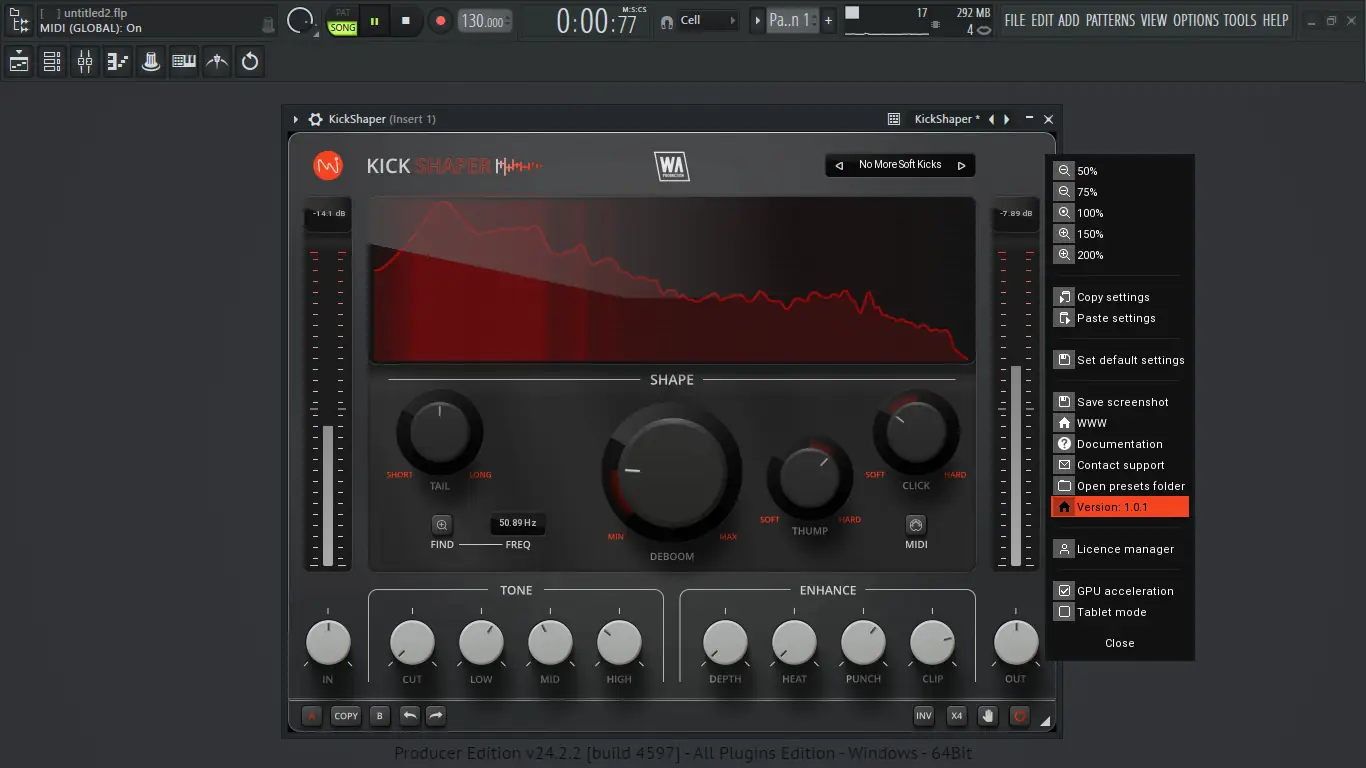Click the keyboard/typing-to-piano icon
Image resolution: width=1366 pixels, height=768 pixels.
(184, 62)
